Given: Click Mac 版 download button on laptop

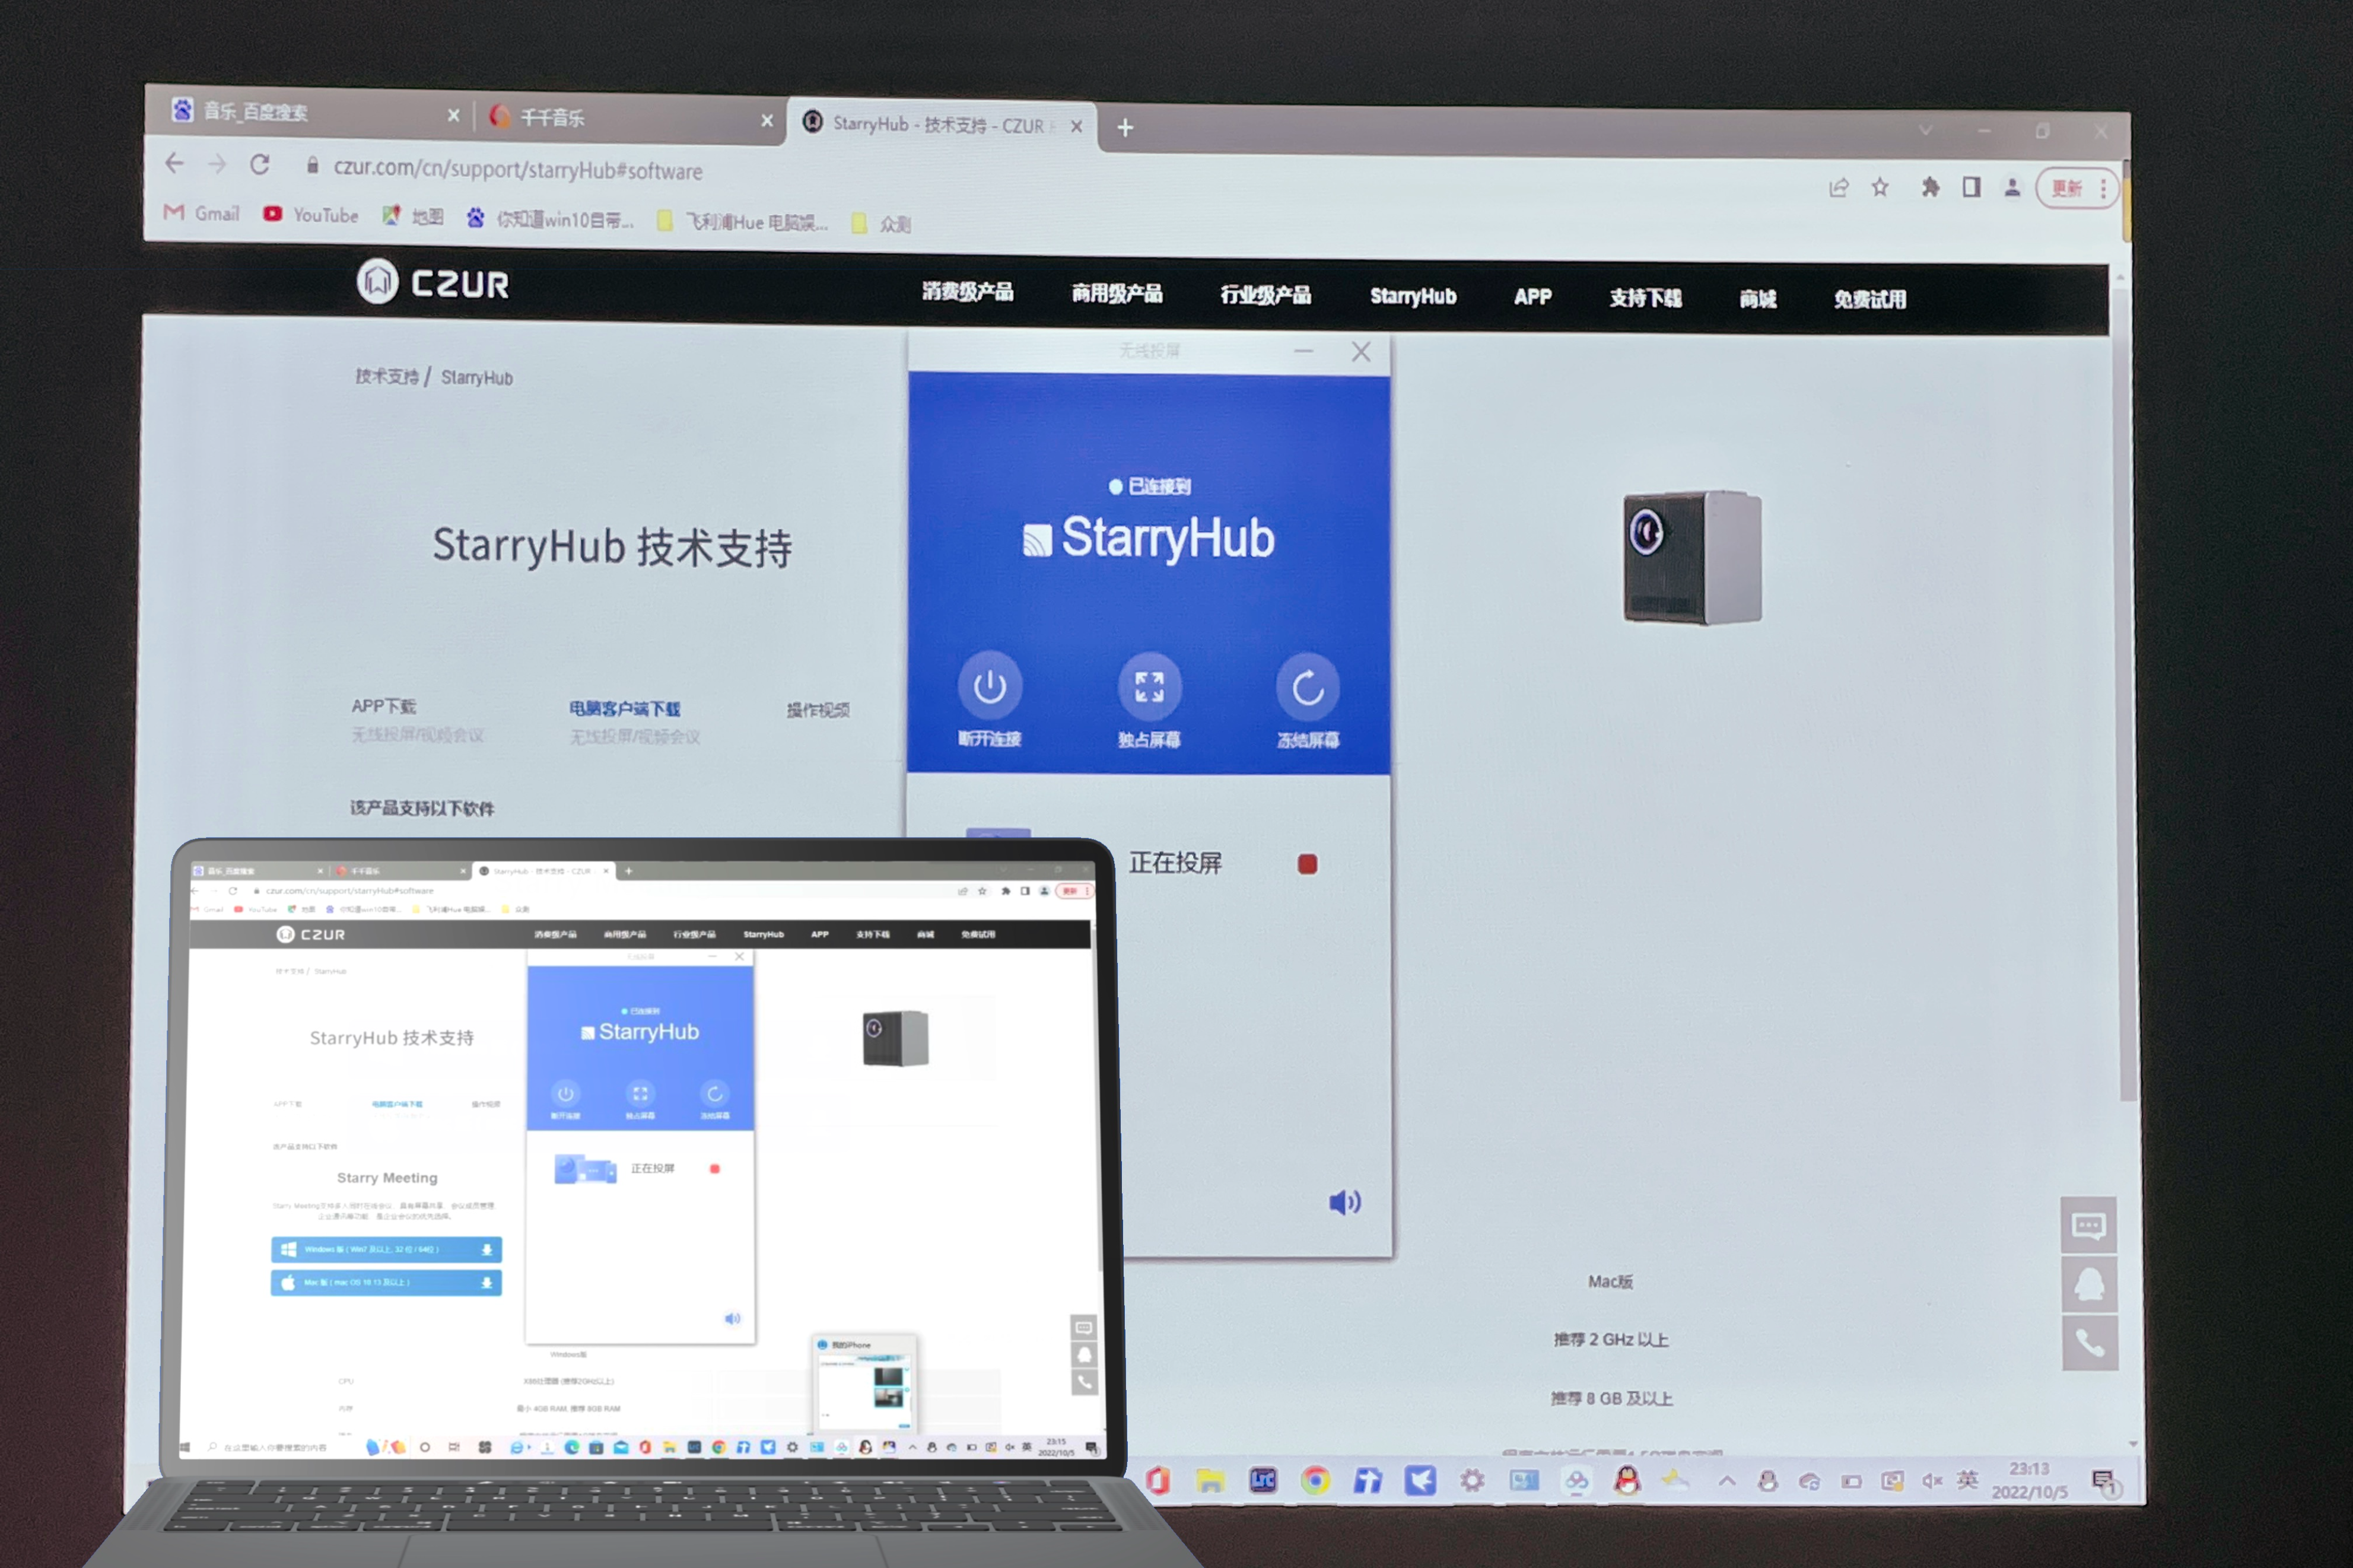Looking at the screenshot, I should point(386,1282).
